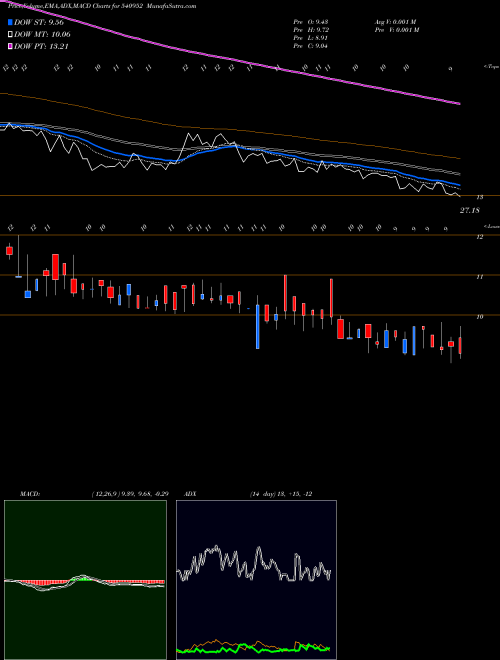Click the end of the blue DOW ST line
This screenshot has height=660, width=500.
(x=459, y=185)
